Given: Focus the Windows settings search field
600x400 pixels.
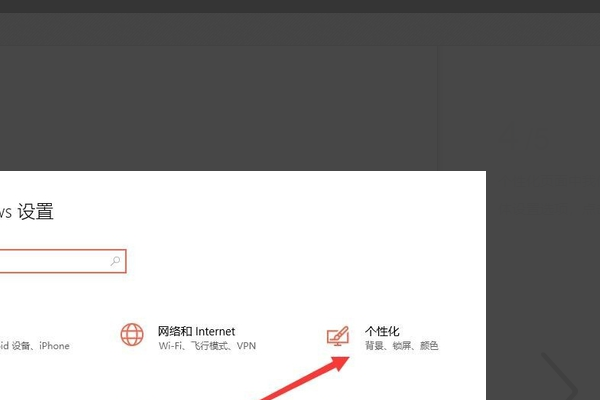Looking at the screenshot, I should [63, 261].
